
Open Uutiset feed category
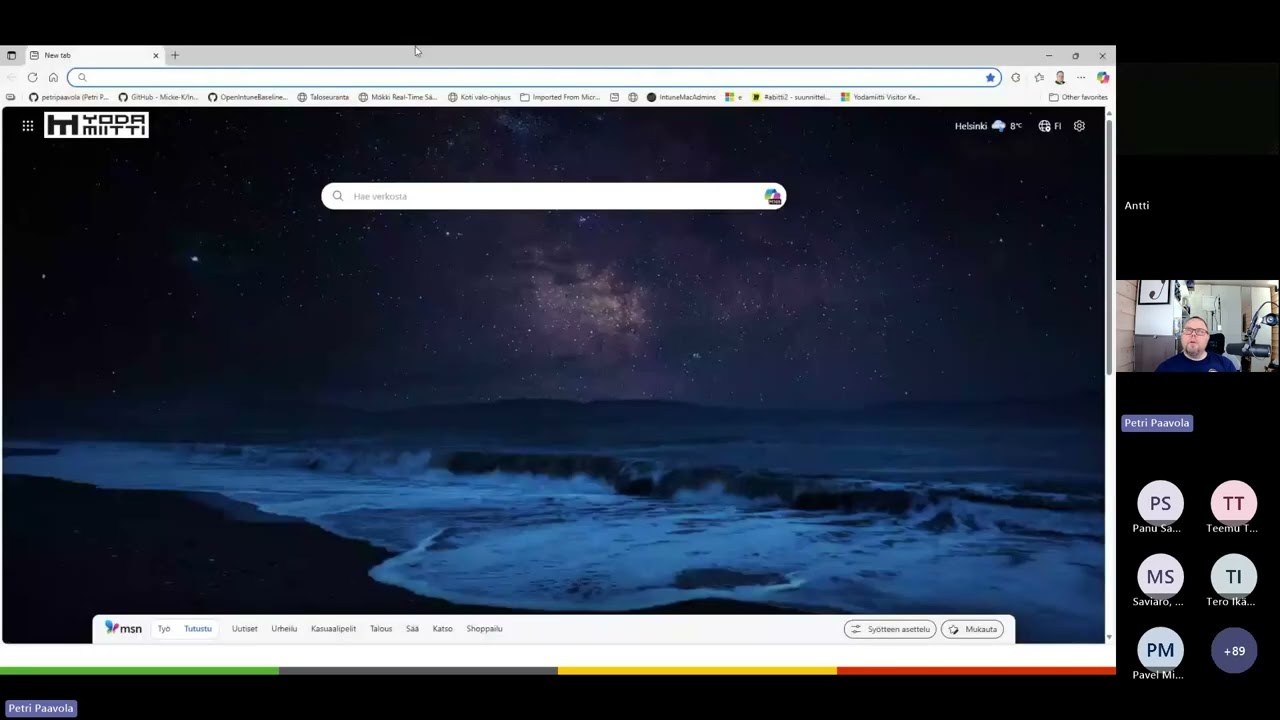(245, 629)
